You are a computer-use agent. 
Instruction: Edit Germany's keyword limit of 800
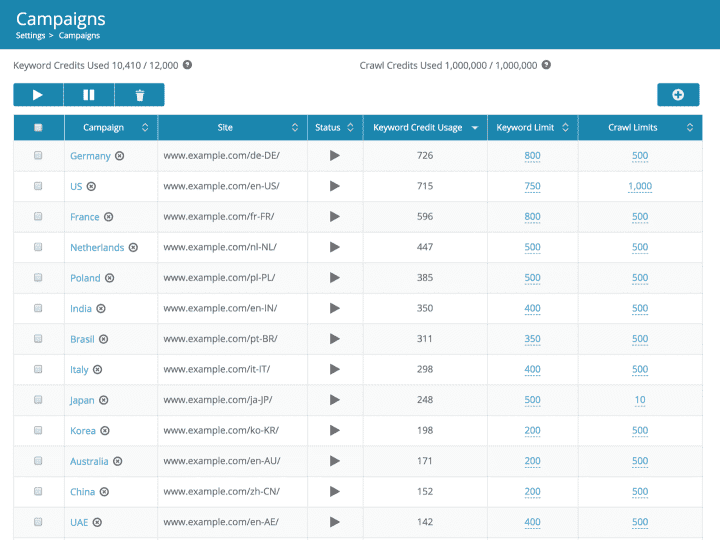coord(532,156)
